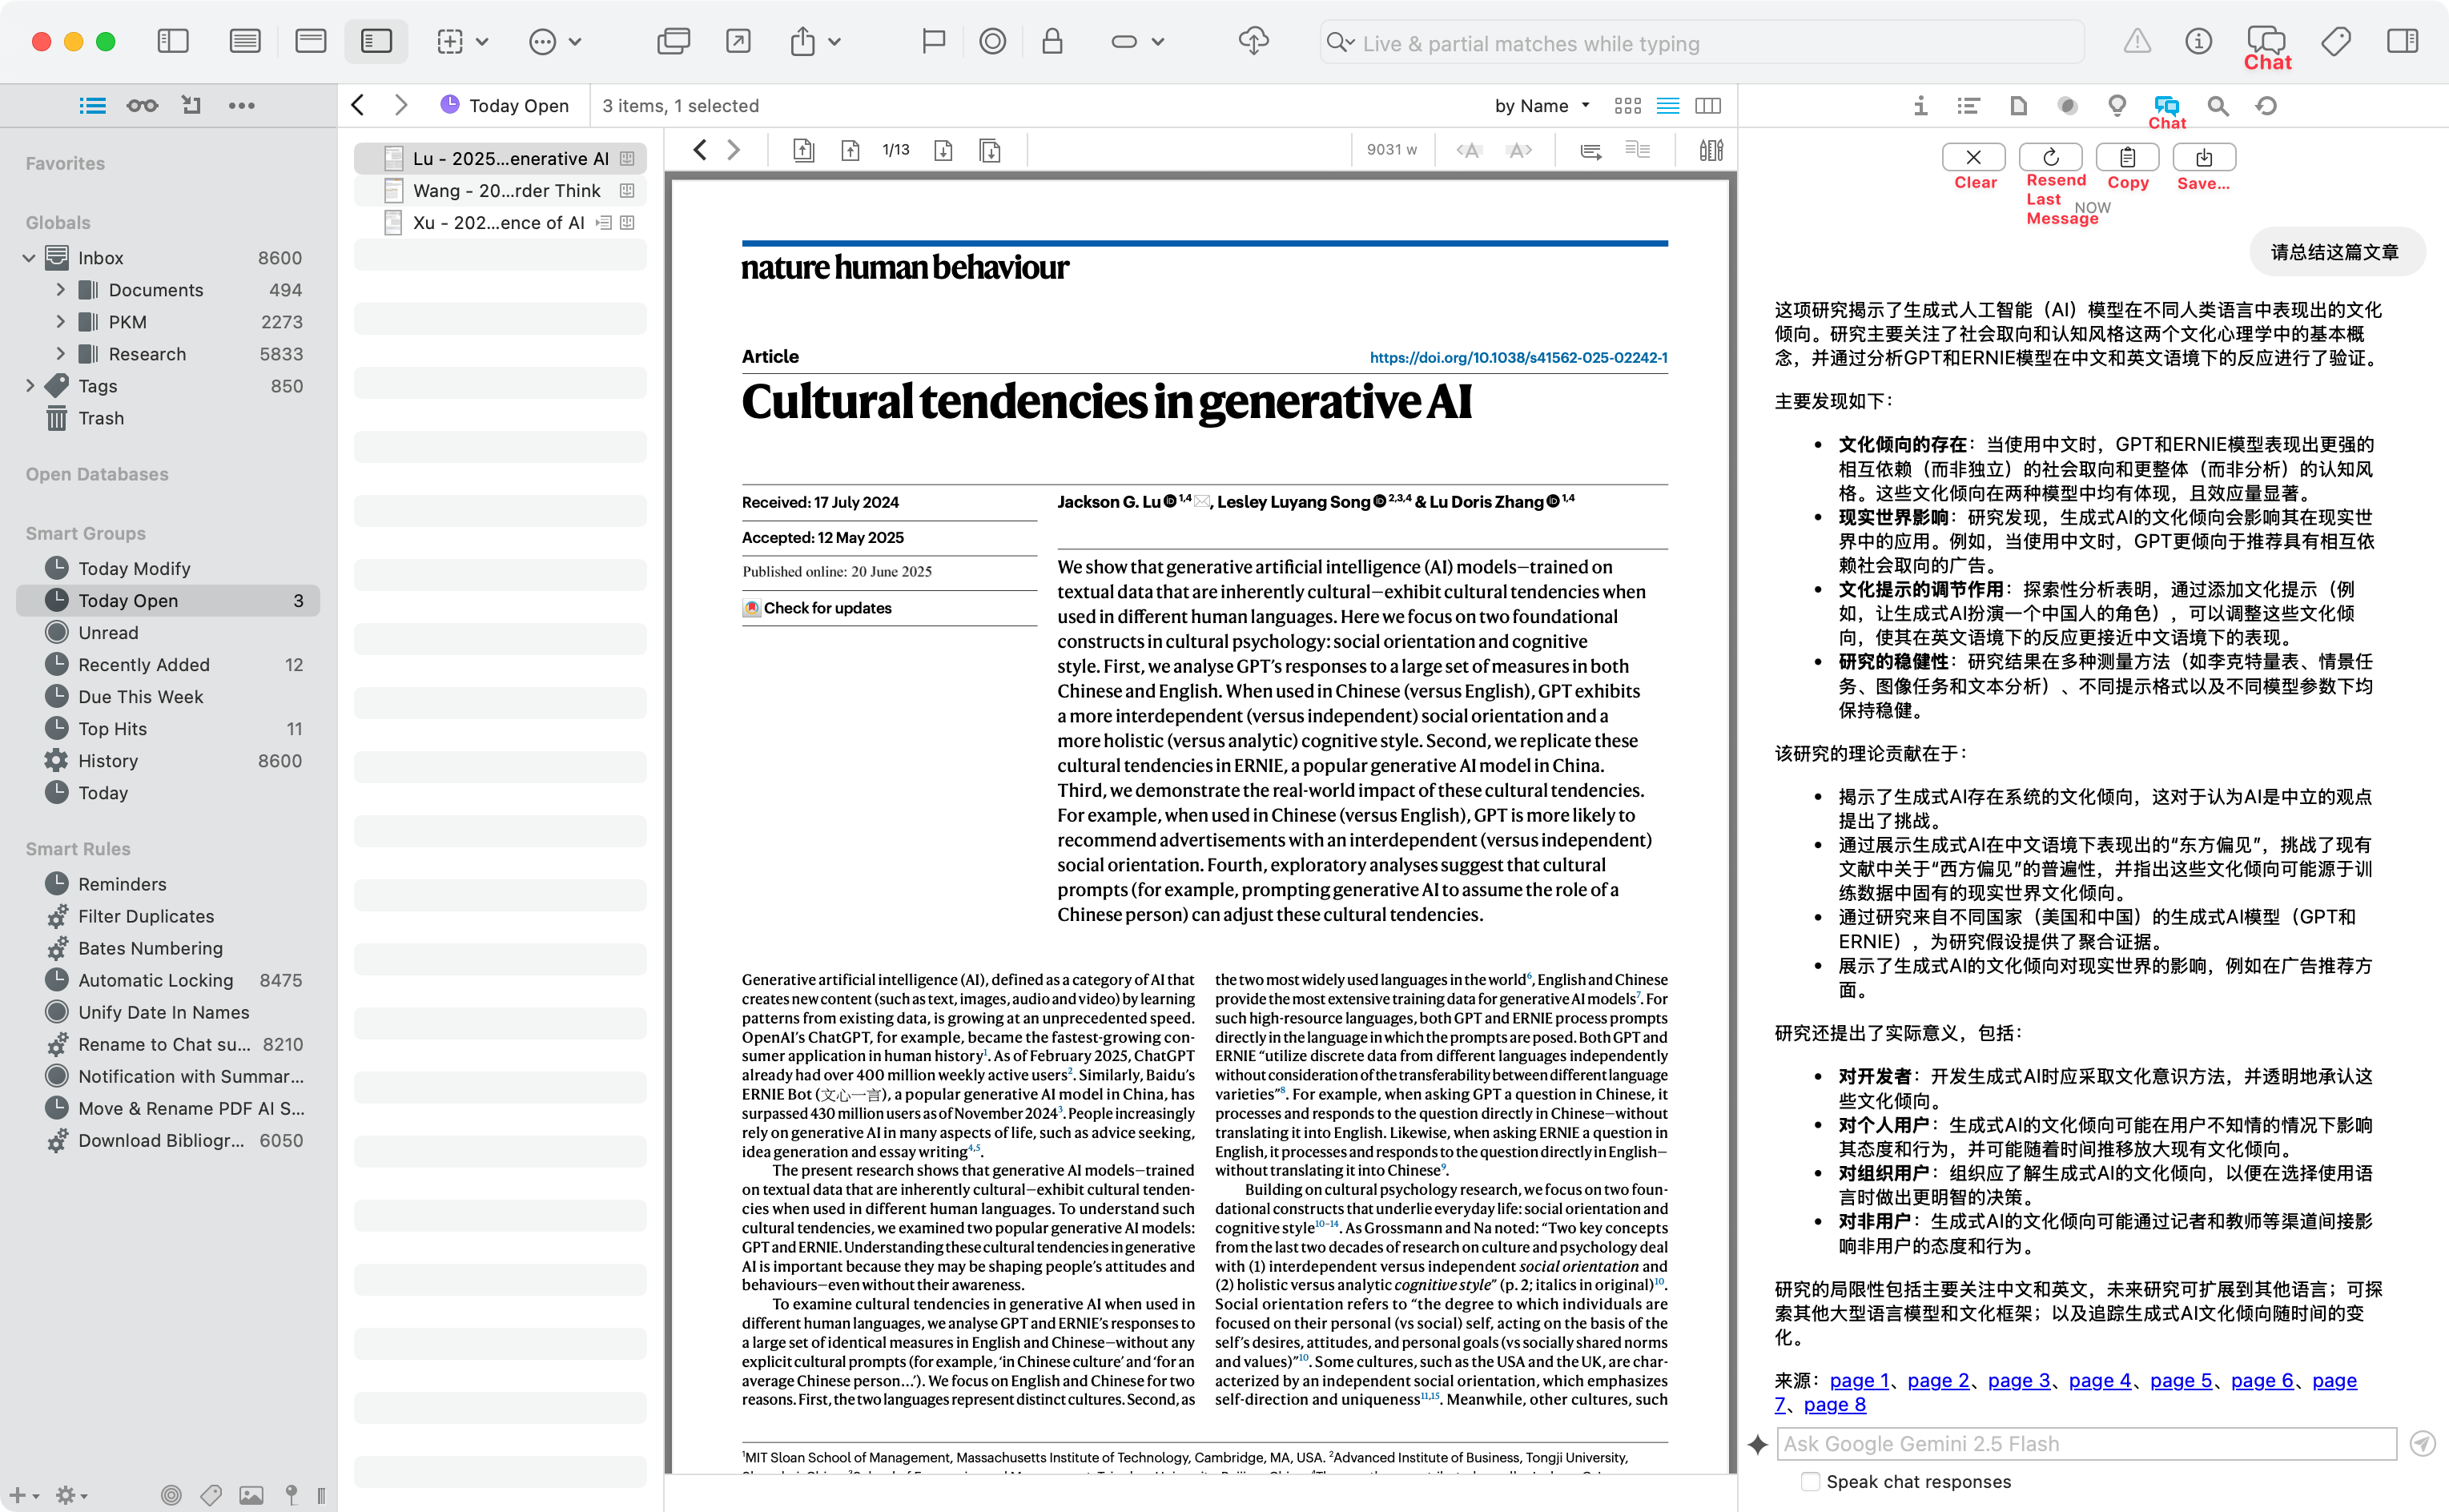Image resolution: width=2449 pixels, height=1512 pixels.
Task: Switch to column view mode
Action: [1709, 106]
